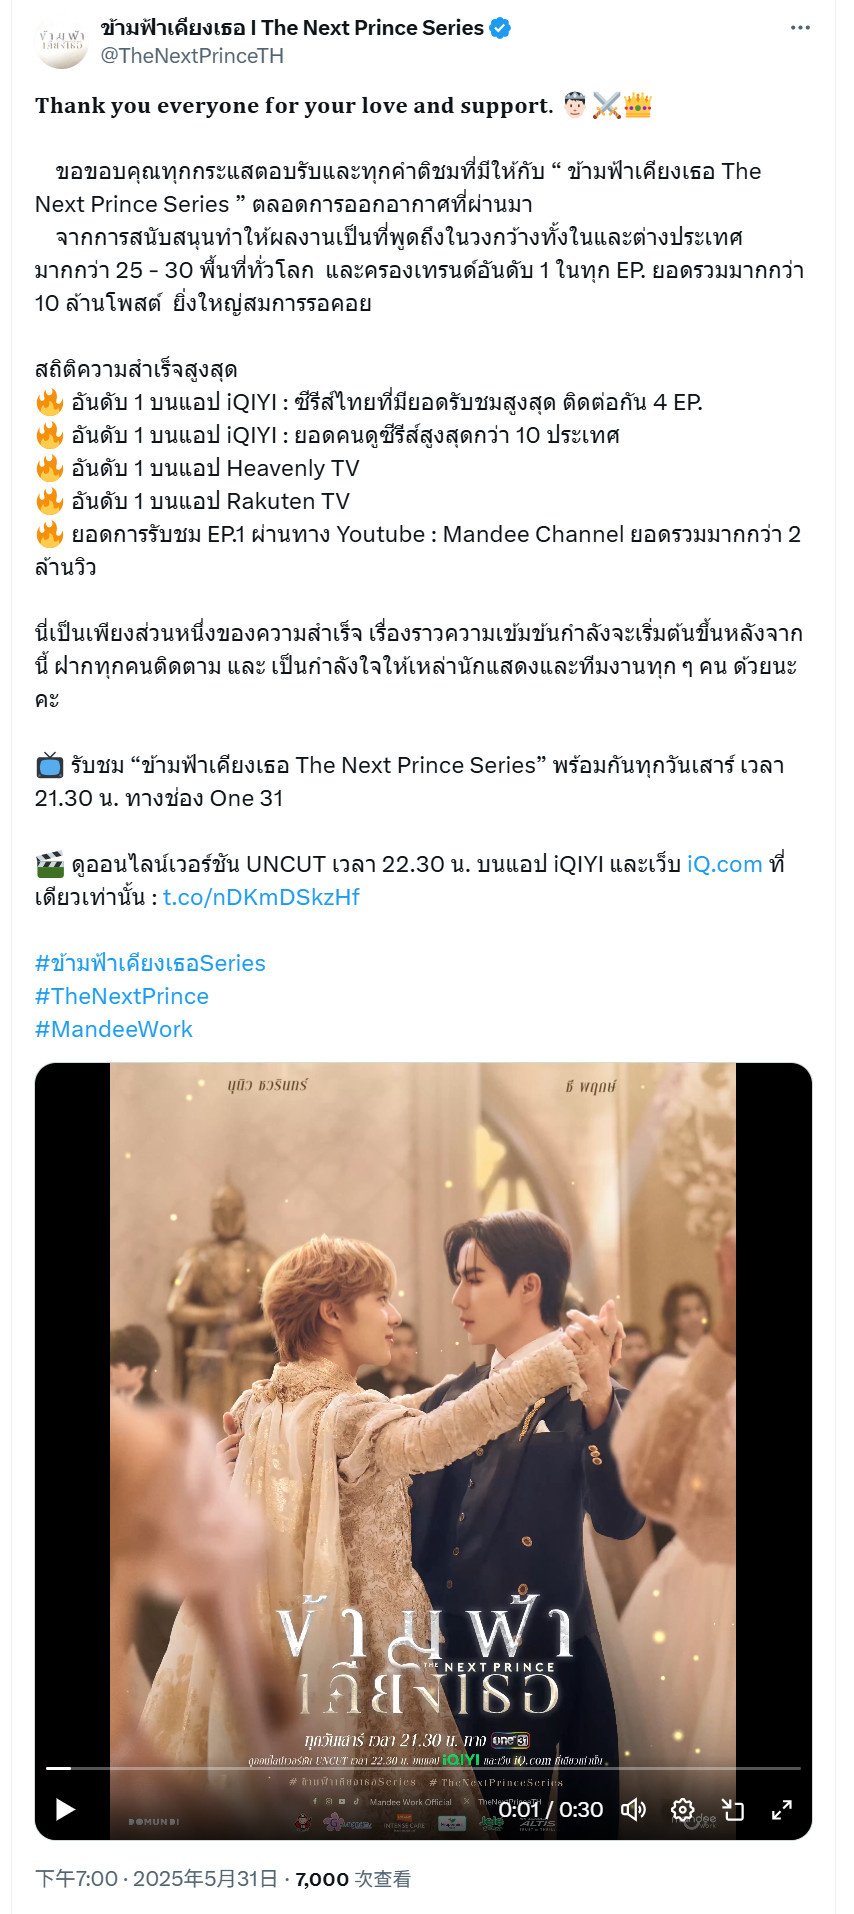The height and width of the screenshot is (1914, 854).
Task: Open the #MandeeWork hashtag
Action: point(114,1029)
